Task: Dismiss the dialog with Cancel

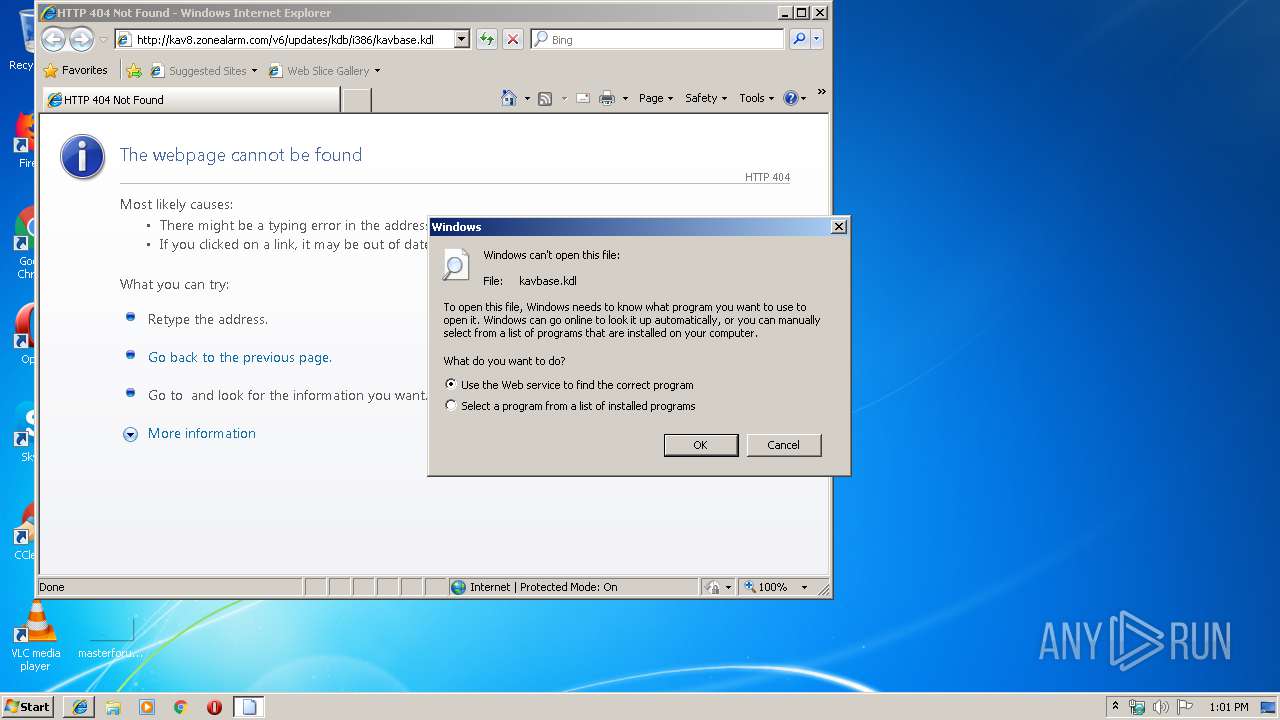Action: 784,445
